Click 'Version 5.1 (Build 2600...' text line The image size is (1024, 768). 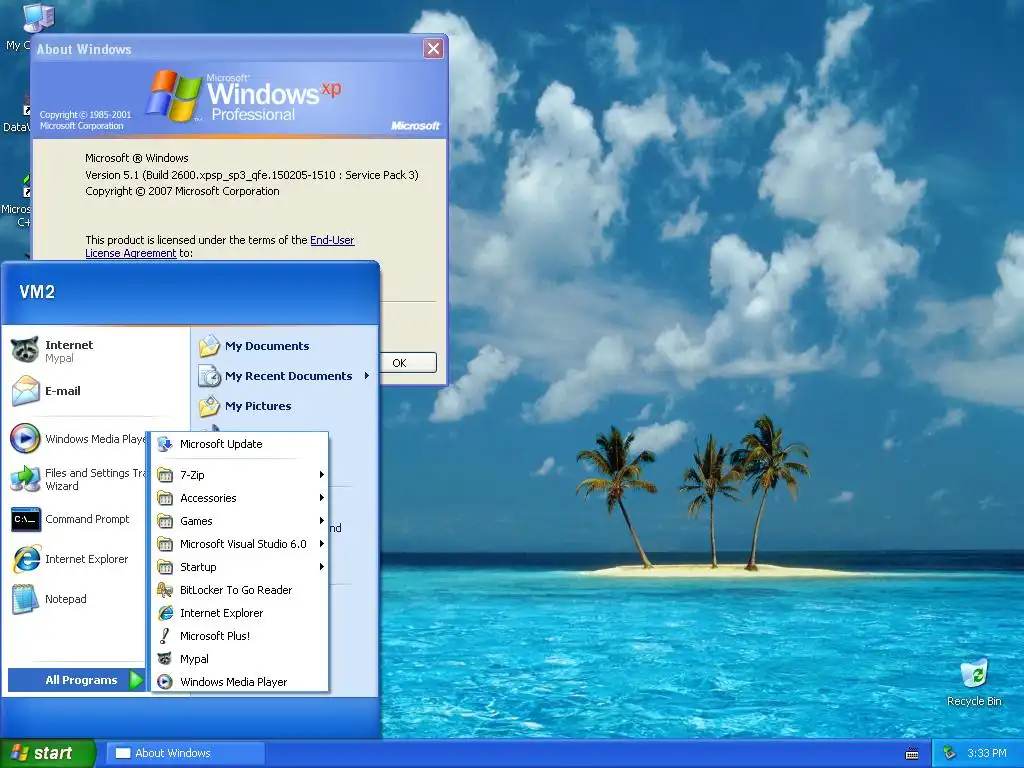pos(252,175)
